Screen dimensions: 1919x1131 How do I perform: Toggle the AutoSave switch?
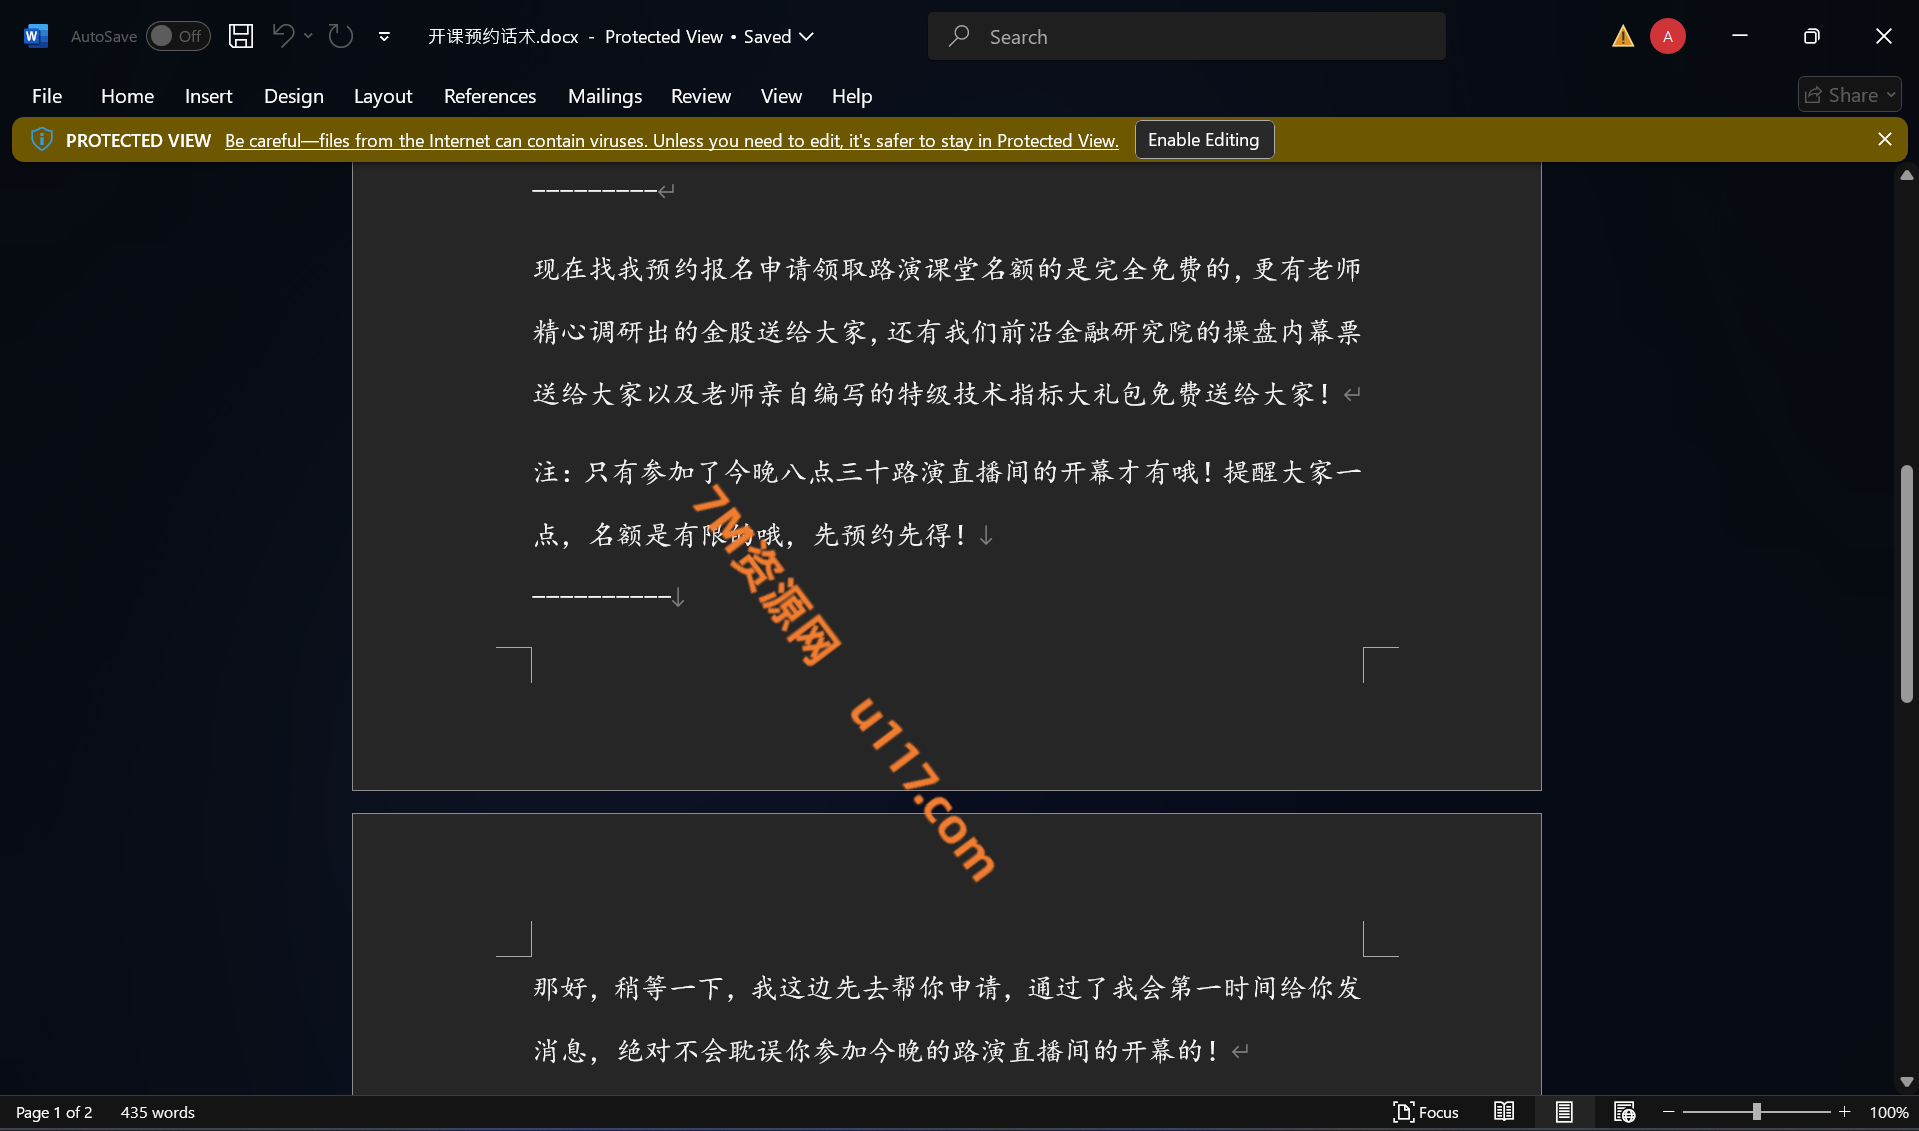[x=178, y=37]
